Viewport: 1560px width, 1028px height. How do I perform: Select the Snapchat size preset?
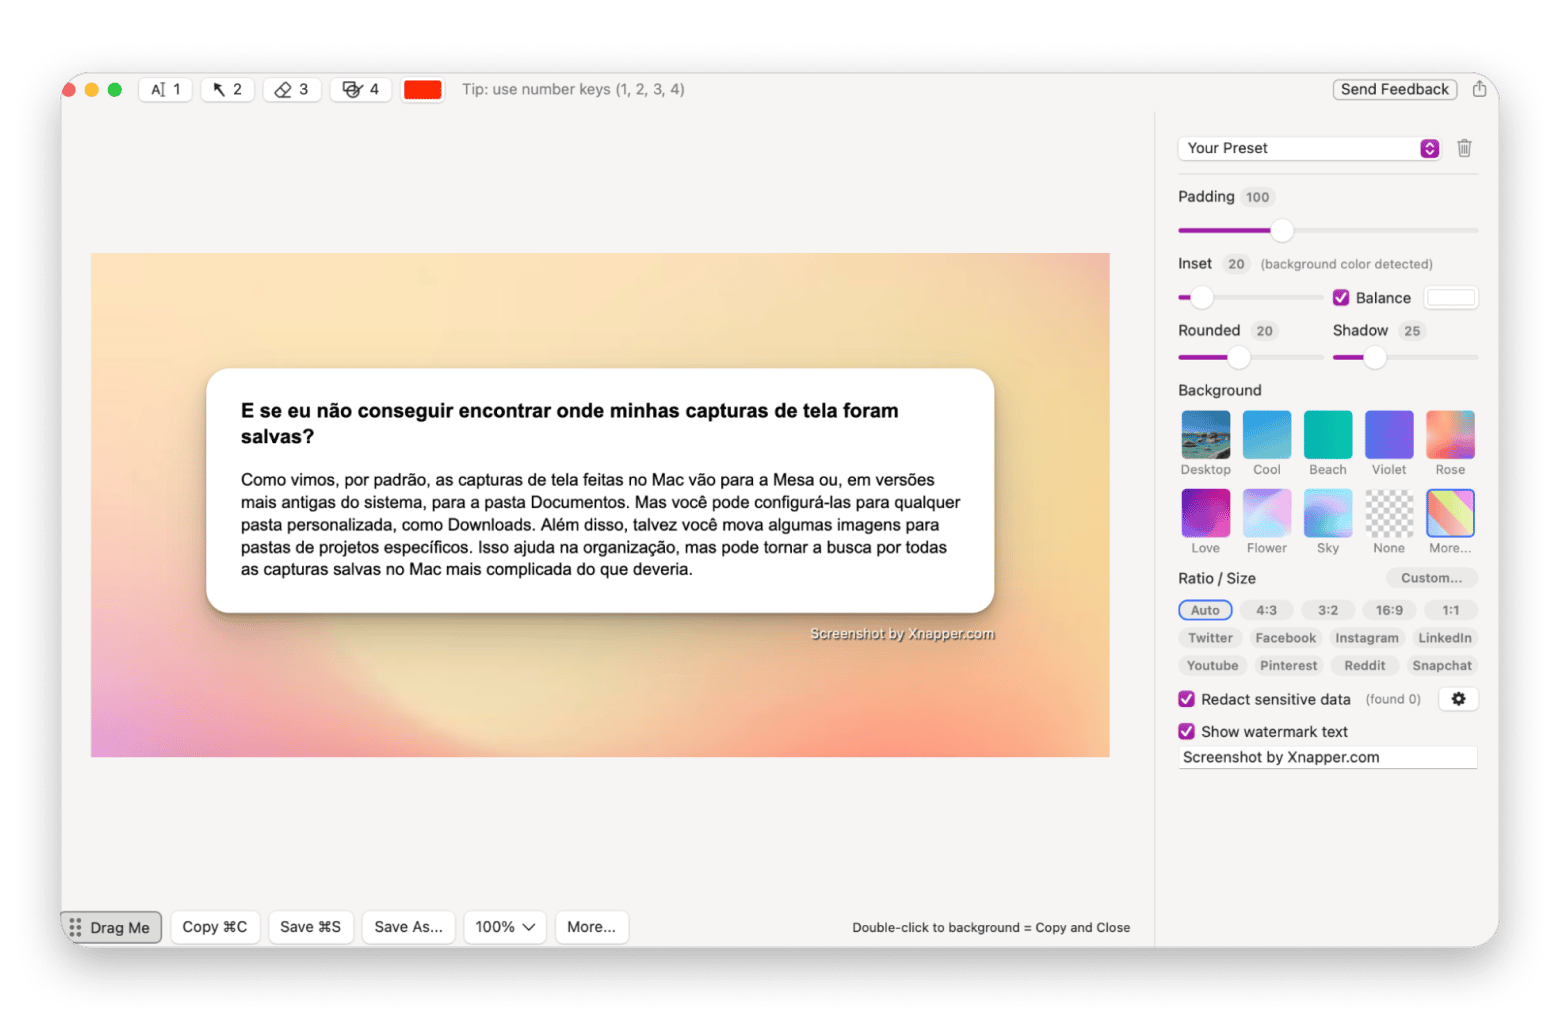[1441, 666]
